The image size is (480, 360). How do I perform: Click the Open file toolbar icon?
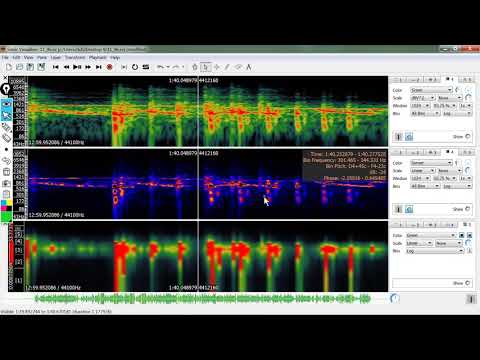tap(19, 67)
